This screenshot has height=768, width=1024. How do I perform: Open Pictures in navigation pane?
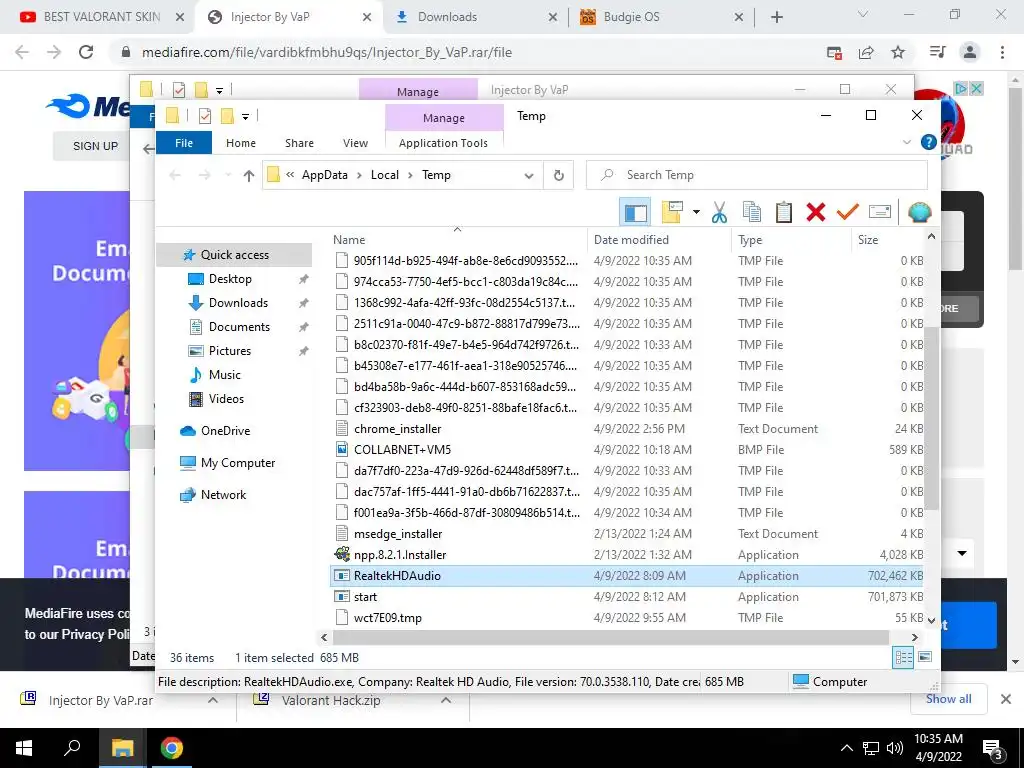point(229,351)
